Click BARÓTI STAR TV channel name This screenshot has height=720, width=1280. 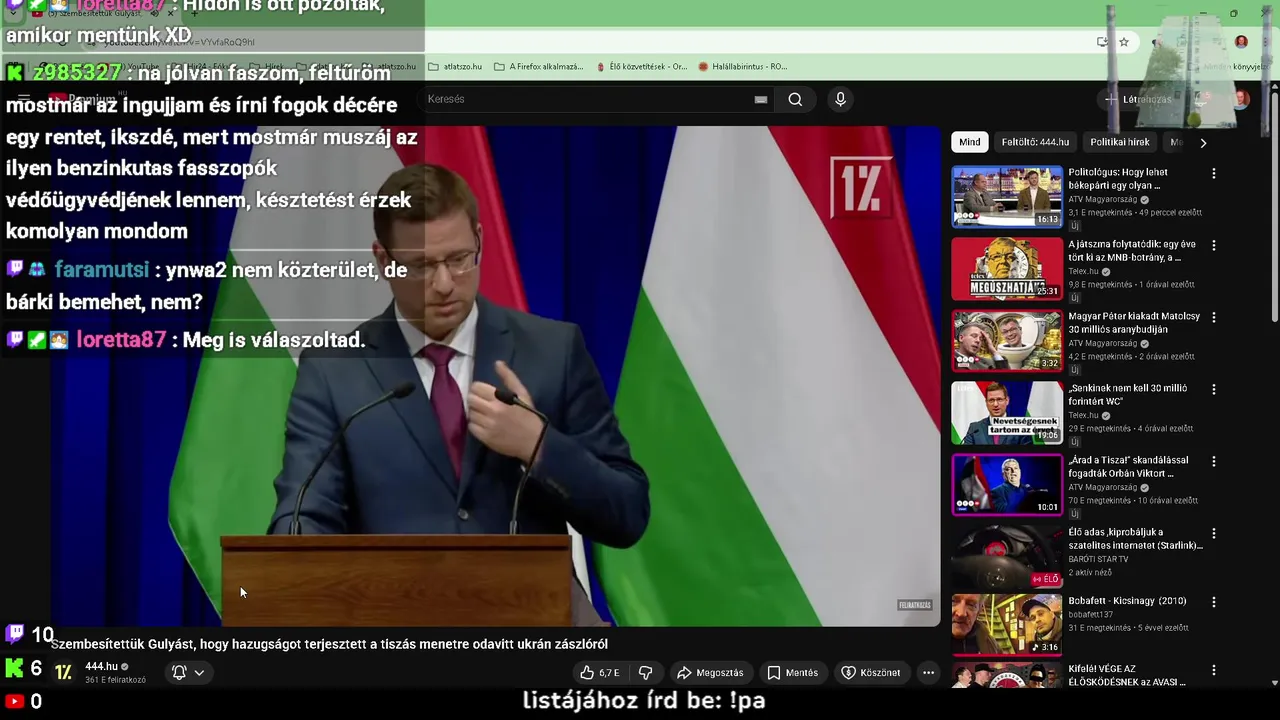[1098, 559]
